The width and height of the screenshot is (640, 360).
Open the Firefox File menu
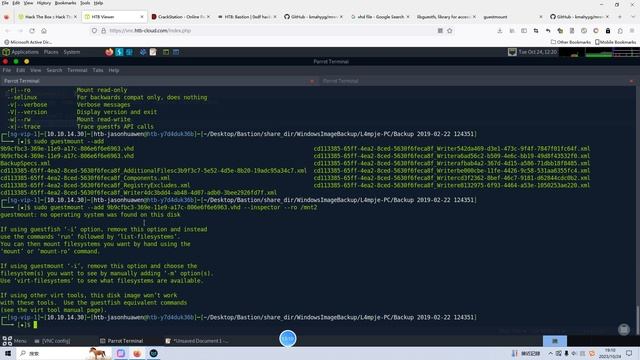coord(5,3)
